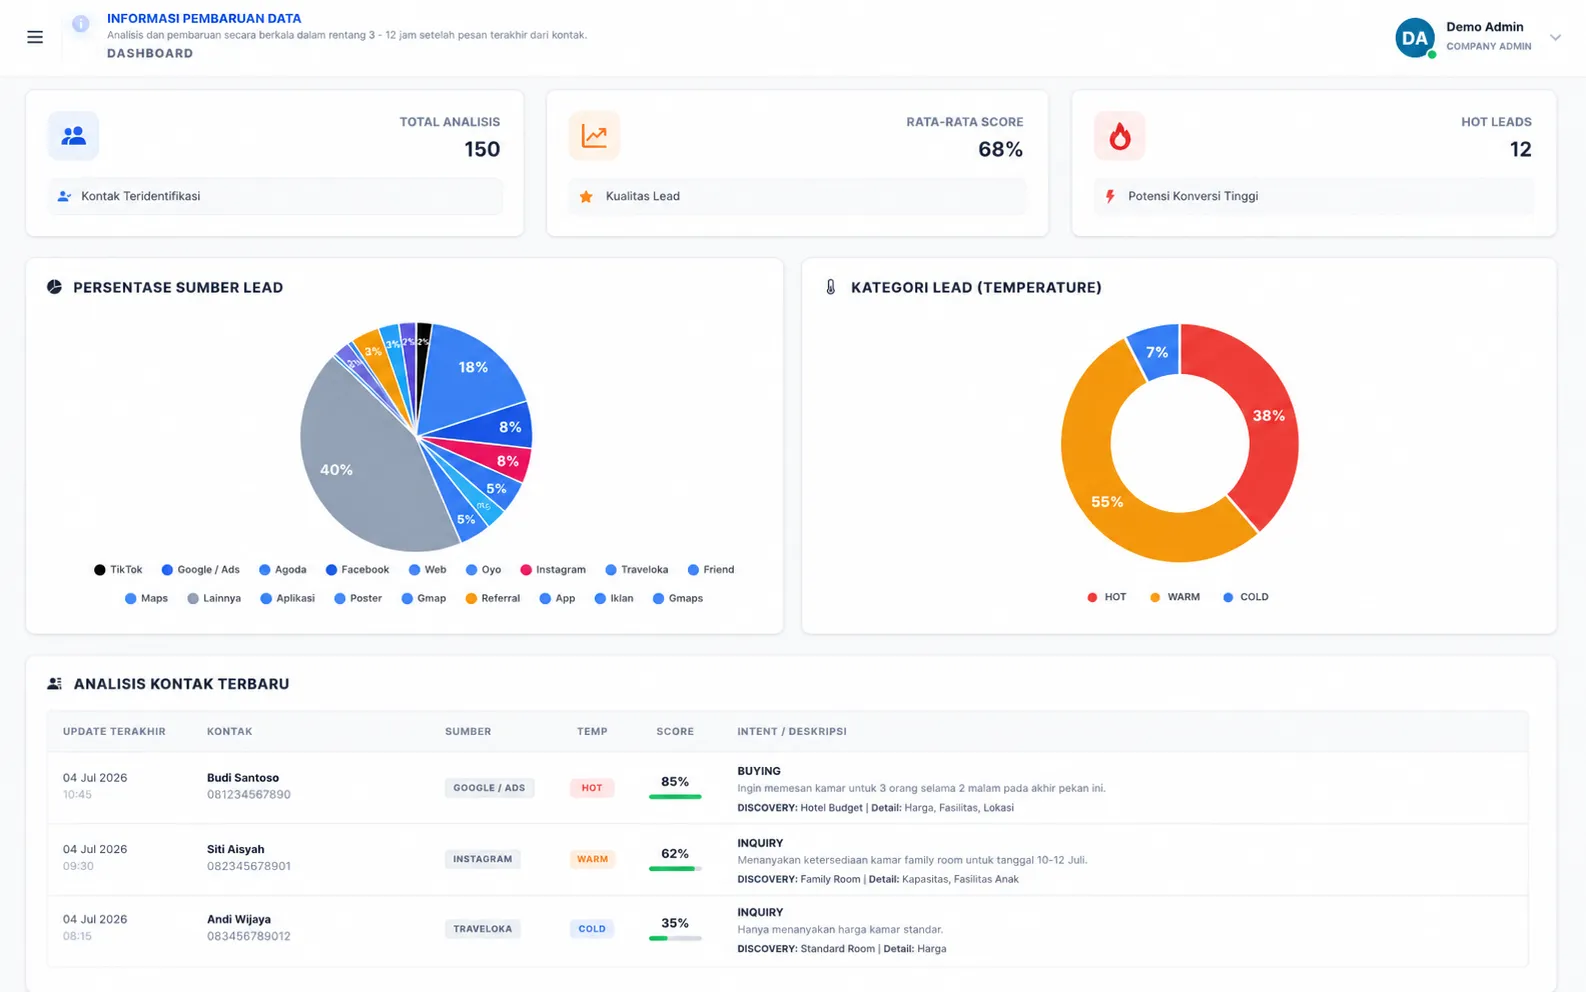Click the Hot Leads flame icon

pyautogui.click(x=1119, y=136)
